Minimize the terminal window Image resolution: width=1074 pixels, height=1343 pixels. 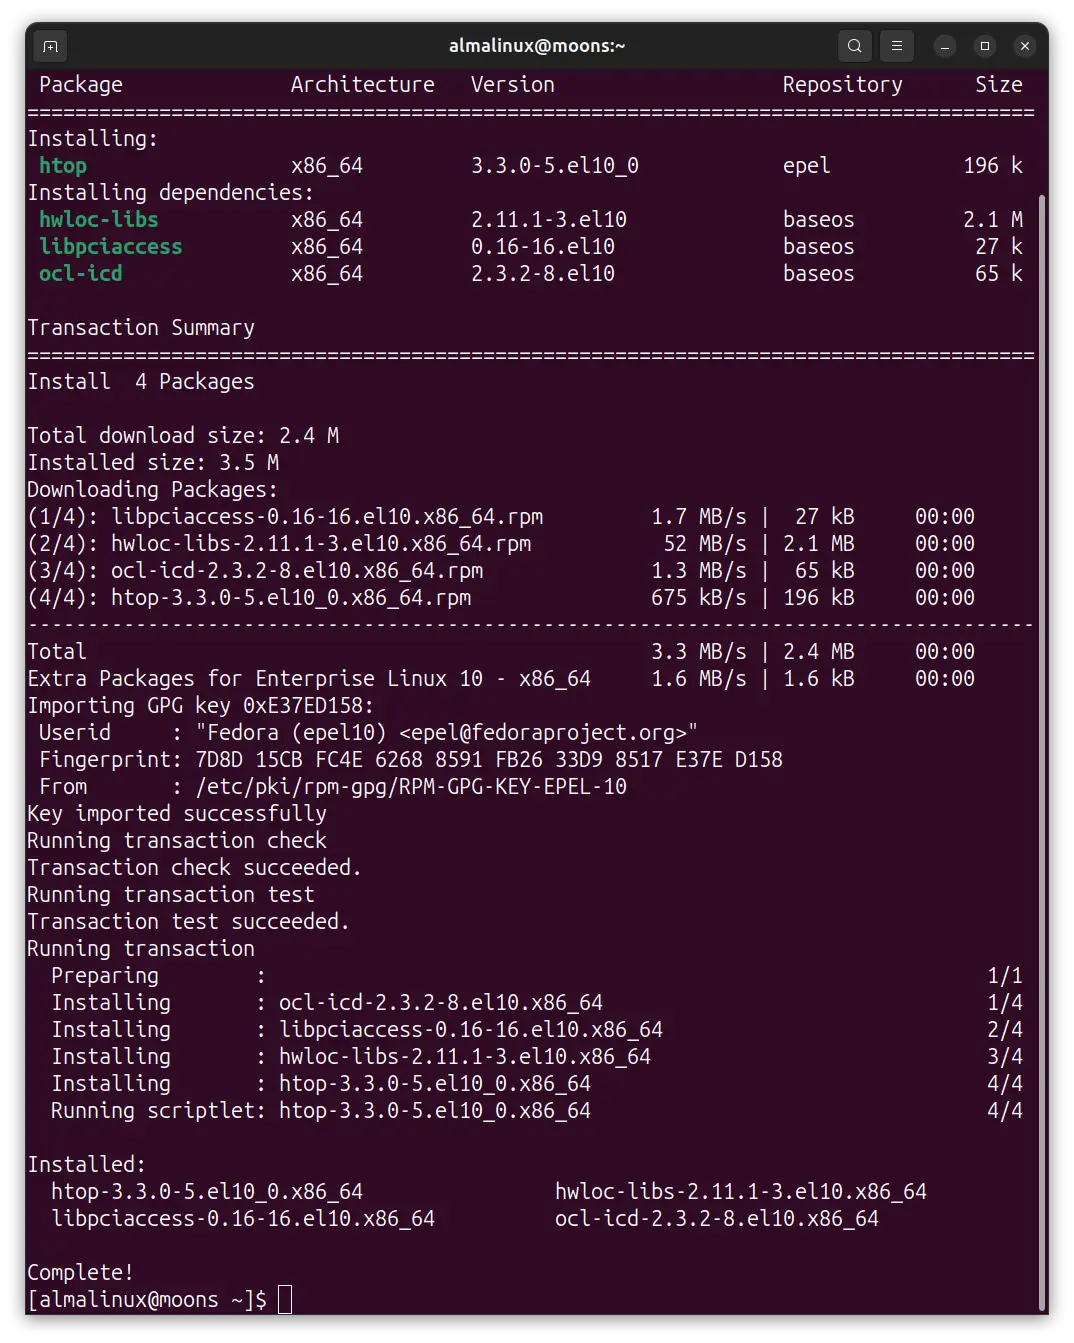click(x=945, y=46)
